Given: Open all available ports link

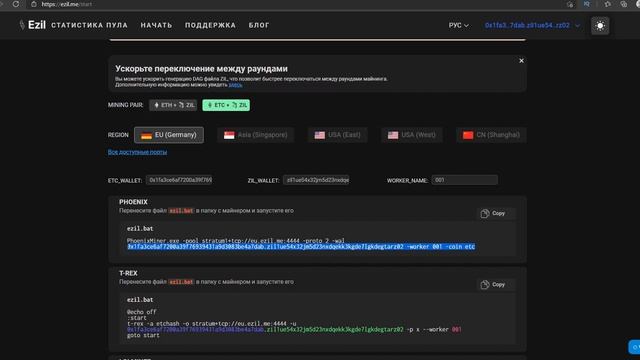Looking at the screenshot, I should pyautogui.click(x=138, y=152).
